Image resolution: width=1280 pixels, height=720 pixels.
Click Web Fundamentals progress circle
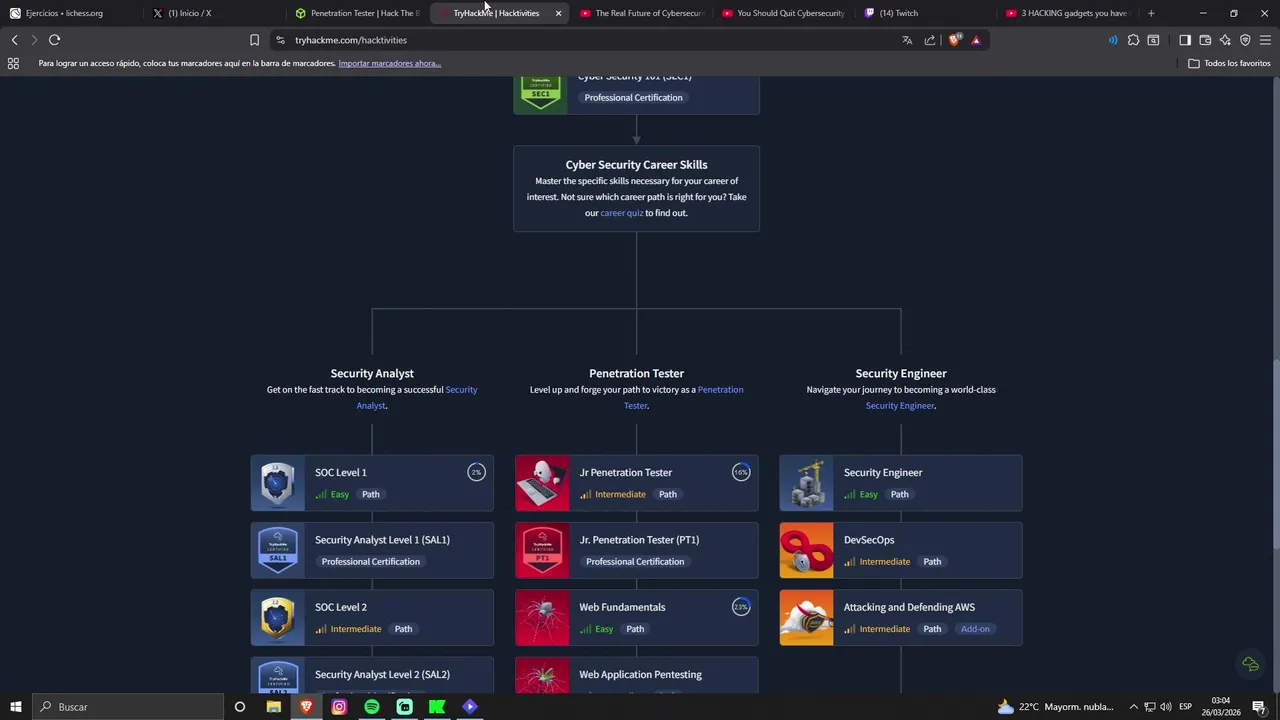click(741, 607)
